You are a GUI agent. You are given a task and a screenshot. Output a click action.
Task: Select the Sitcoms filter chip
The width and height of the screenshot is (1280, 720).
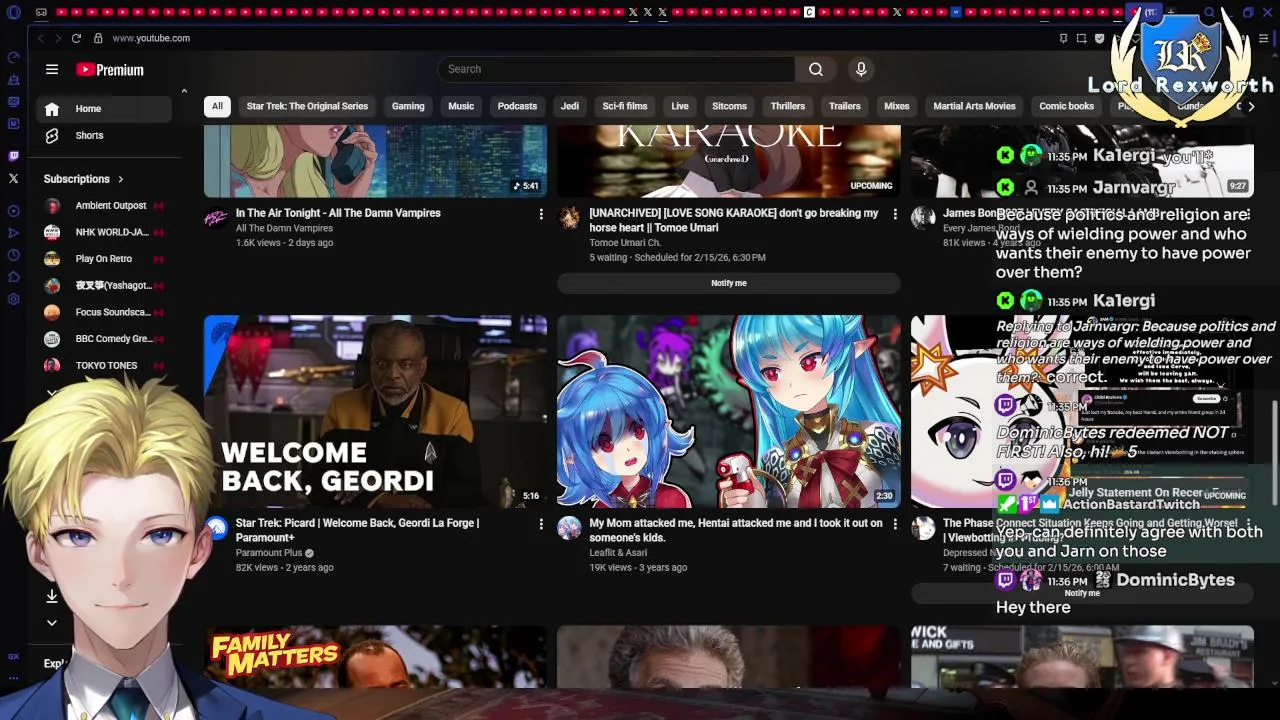point(729,106)
